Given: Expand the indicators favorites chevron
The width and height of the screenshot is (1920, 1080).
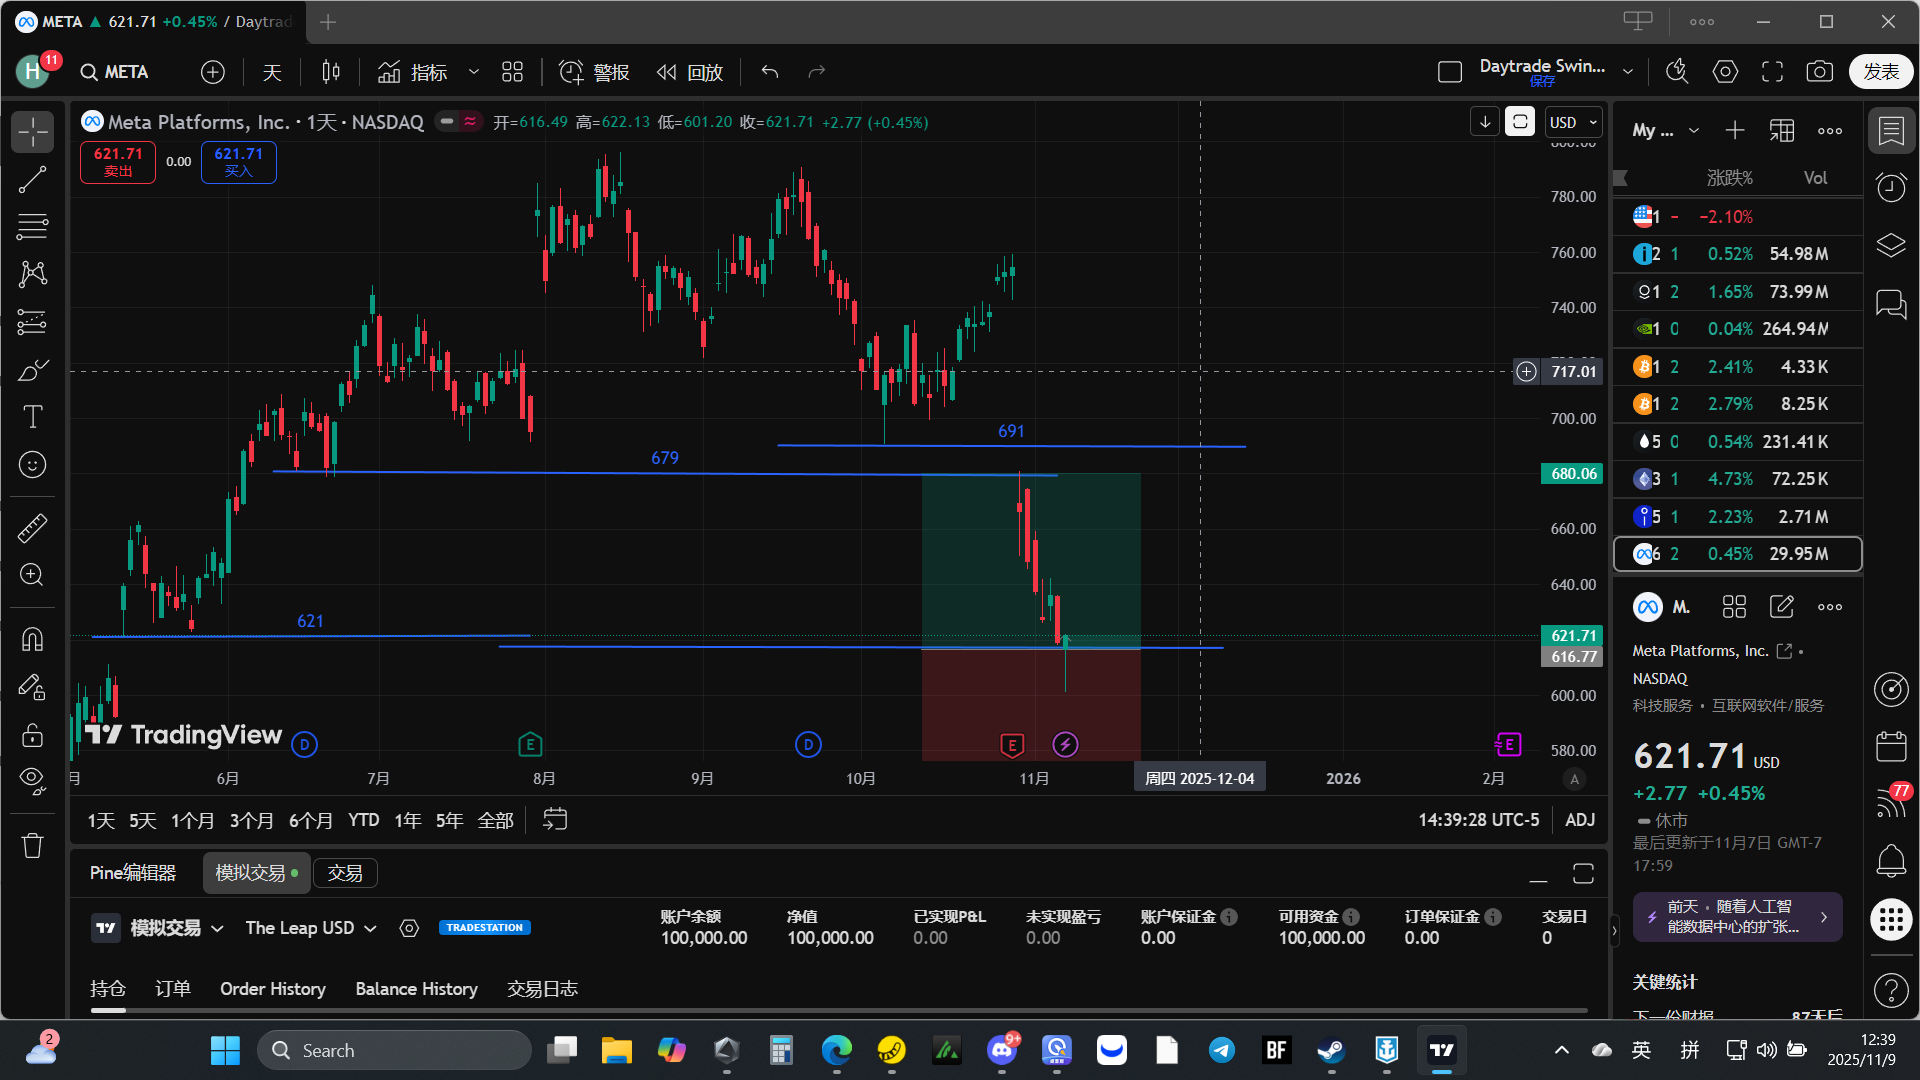Looking at the screenshot, I should (x=474, y=72).
